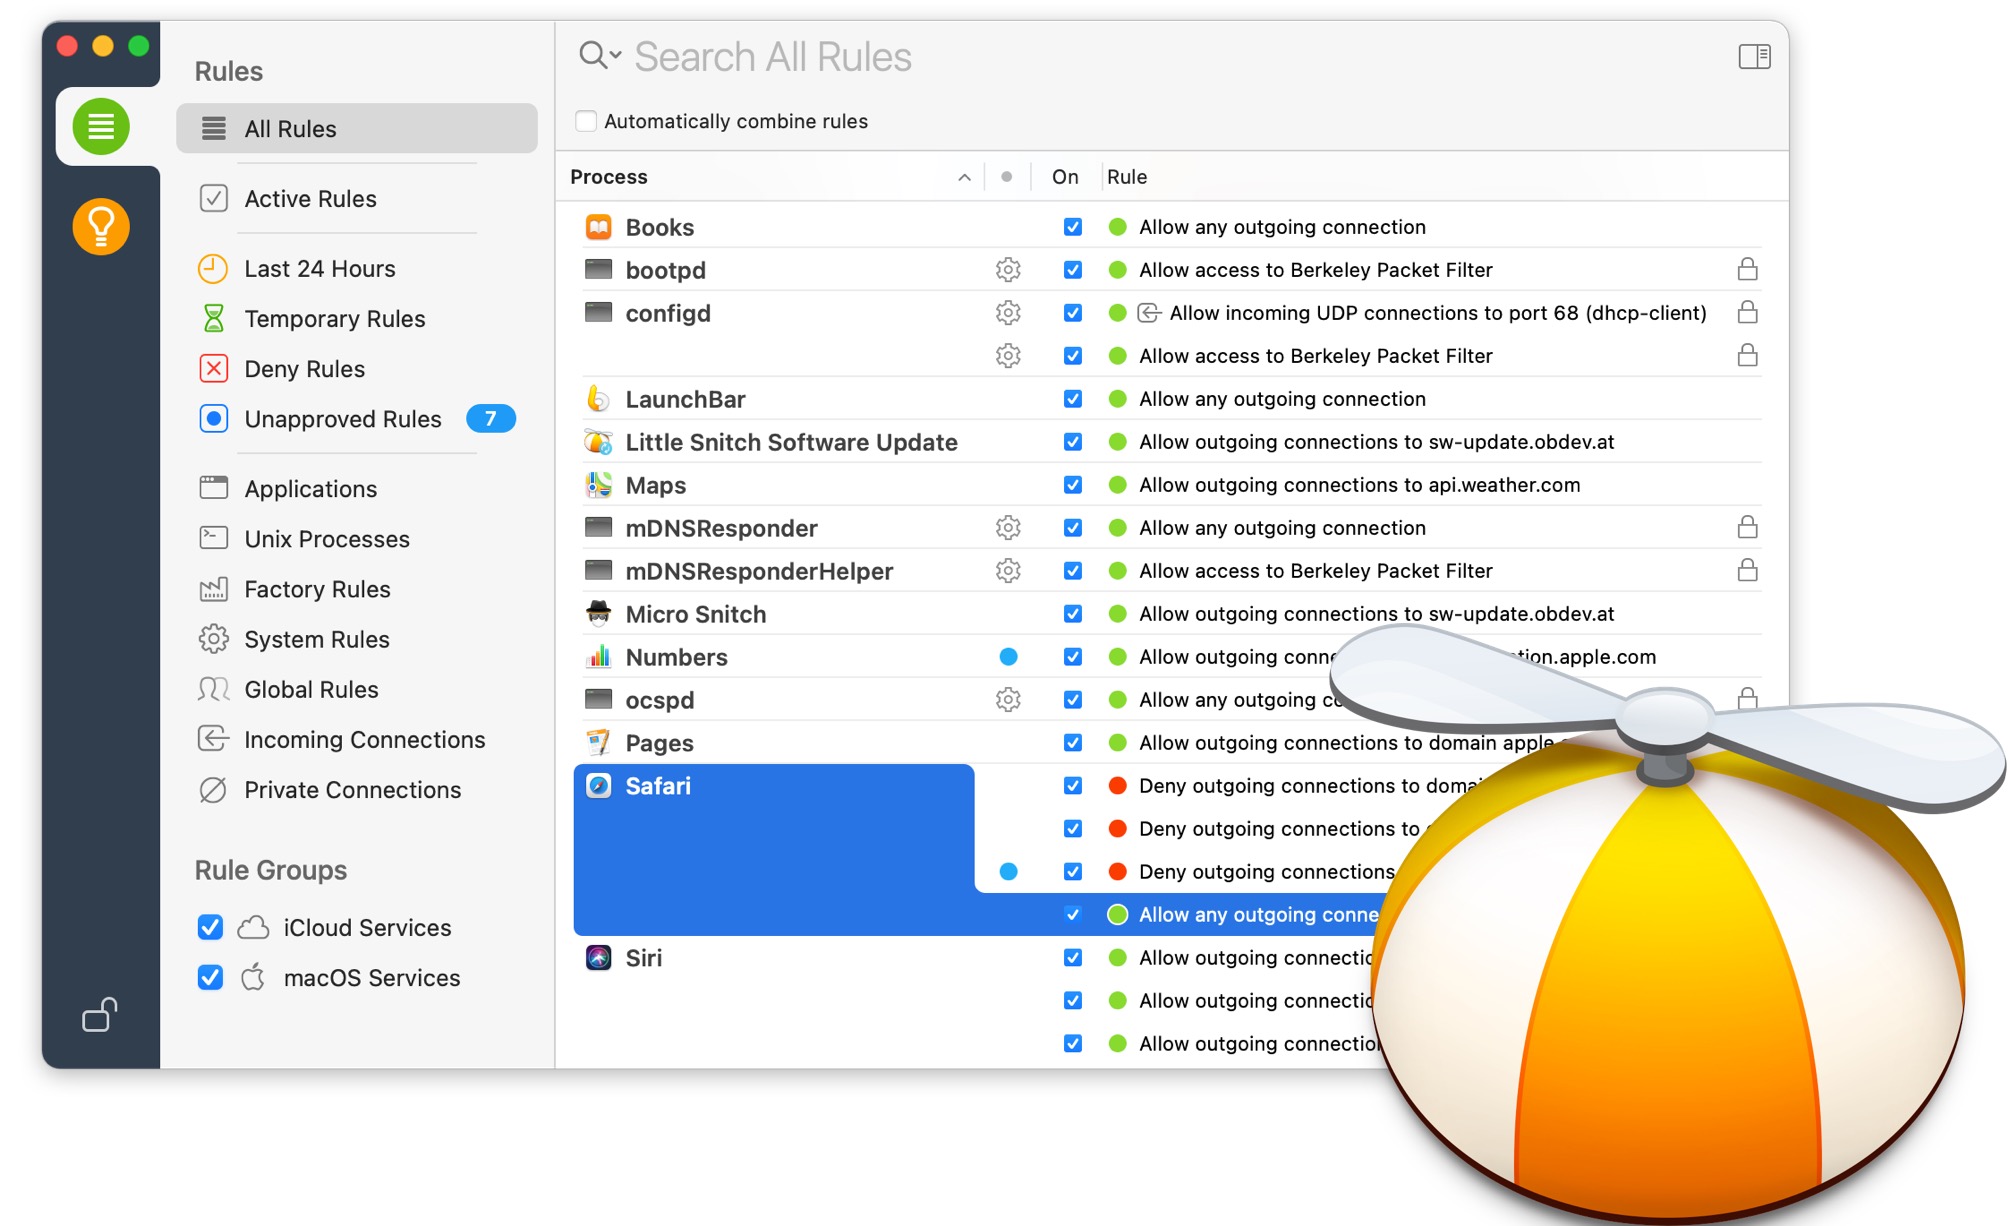Enable Automatically combine rules checkbox
This screenshot has width=2008, height=1226.
[587, 121]
